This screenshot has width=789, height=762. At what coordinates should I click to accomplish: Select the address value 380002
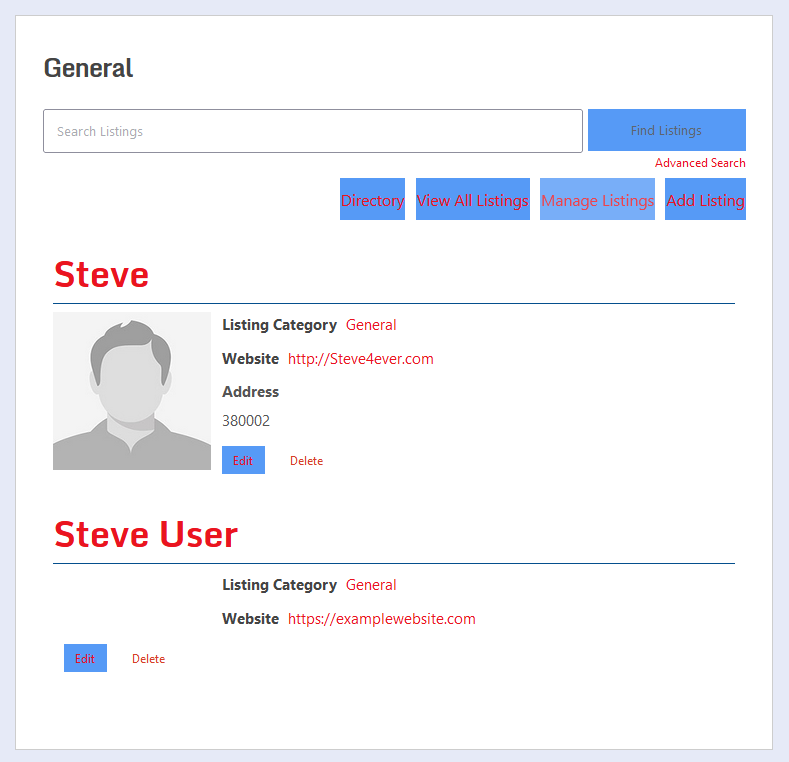(246, 421)
